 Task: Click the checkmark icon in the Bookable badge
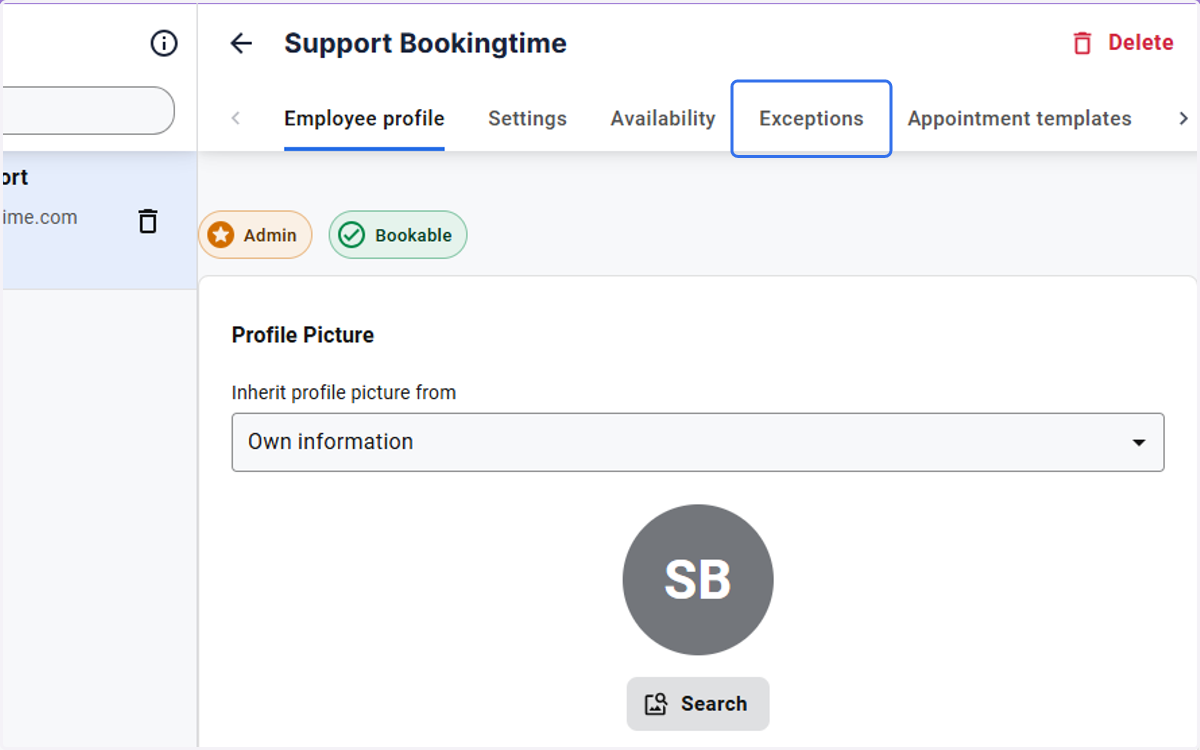(351, 235)
